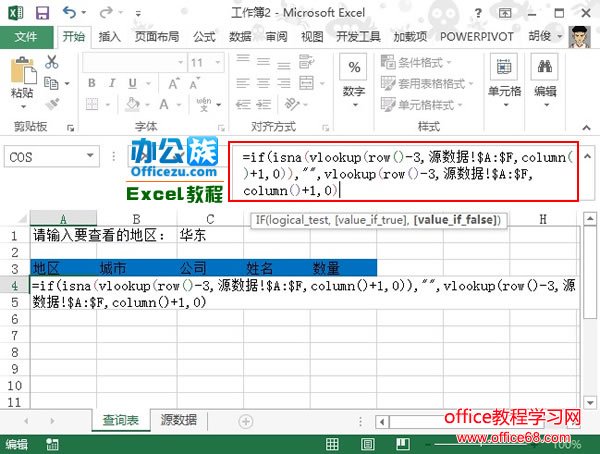Open the 开发工具 ribbon tab
600x454 pixels.
coord(358,37)
